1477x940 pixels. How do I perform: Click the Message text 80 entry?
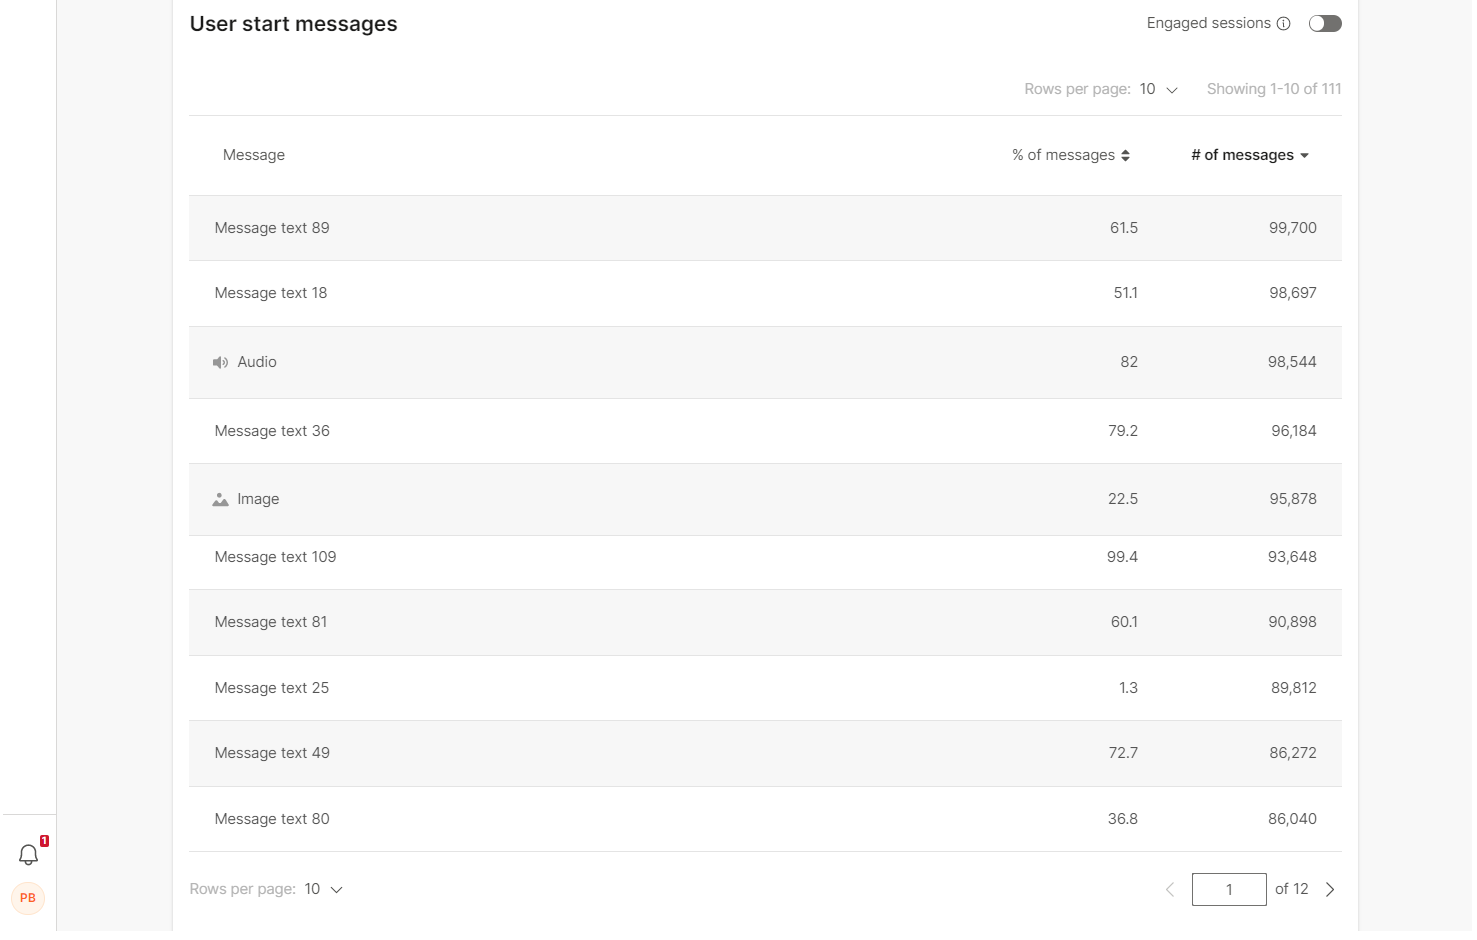(x=272, y=819)
